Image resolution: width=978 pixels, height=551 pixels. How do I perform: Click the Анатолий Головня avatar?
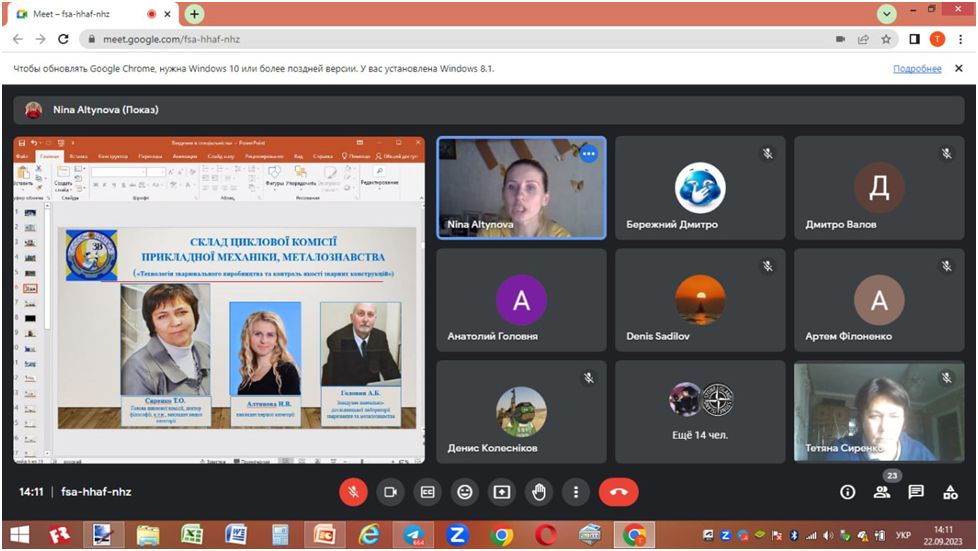click(521, 300)
